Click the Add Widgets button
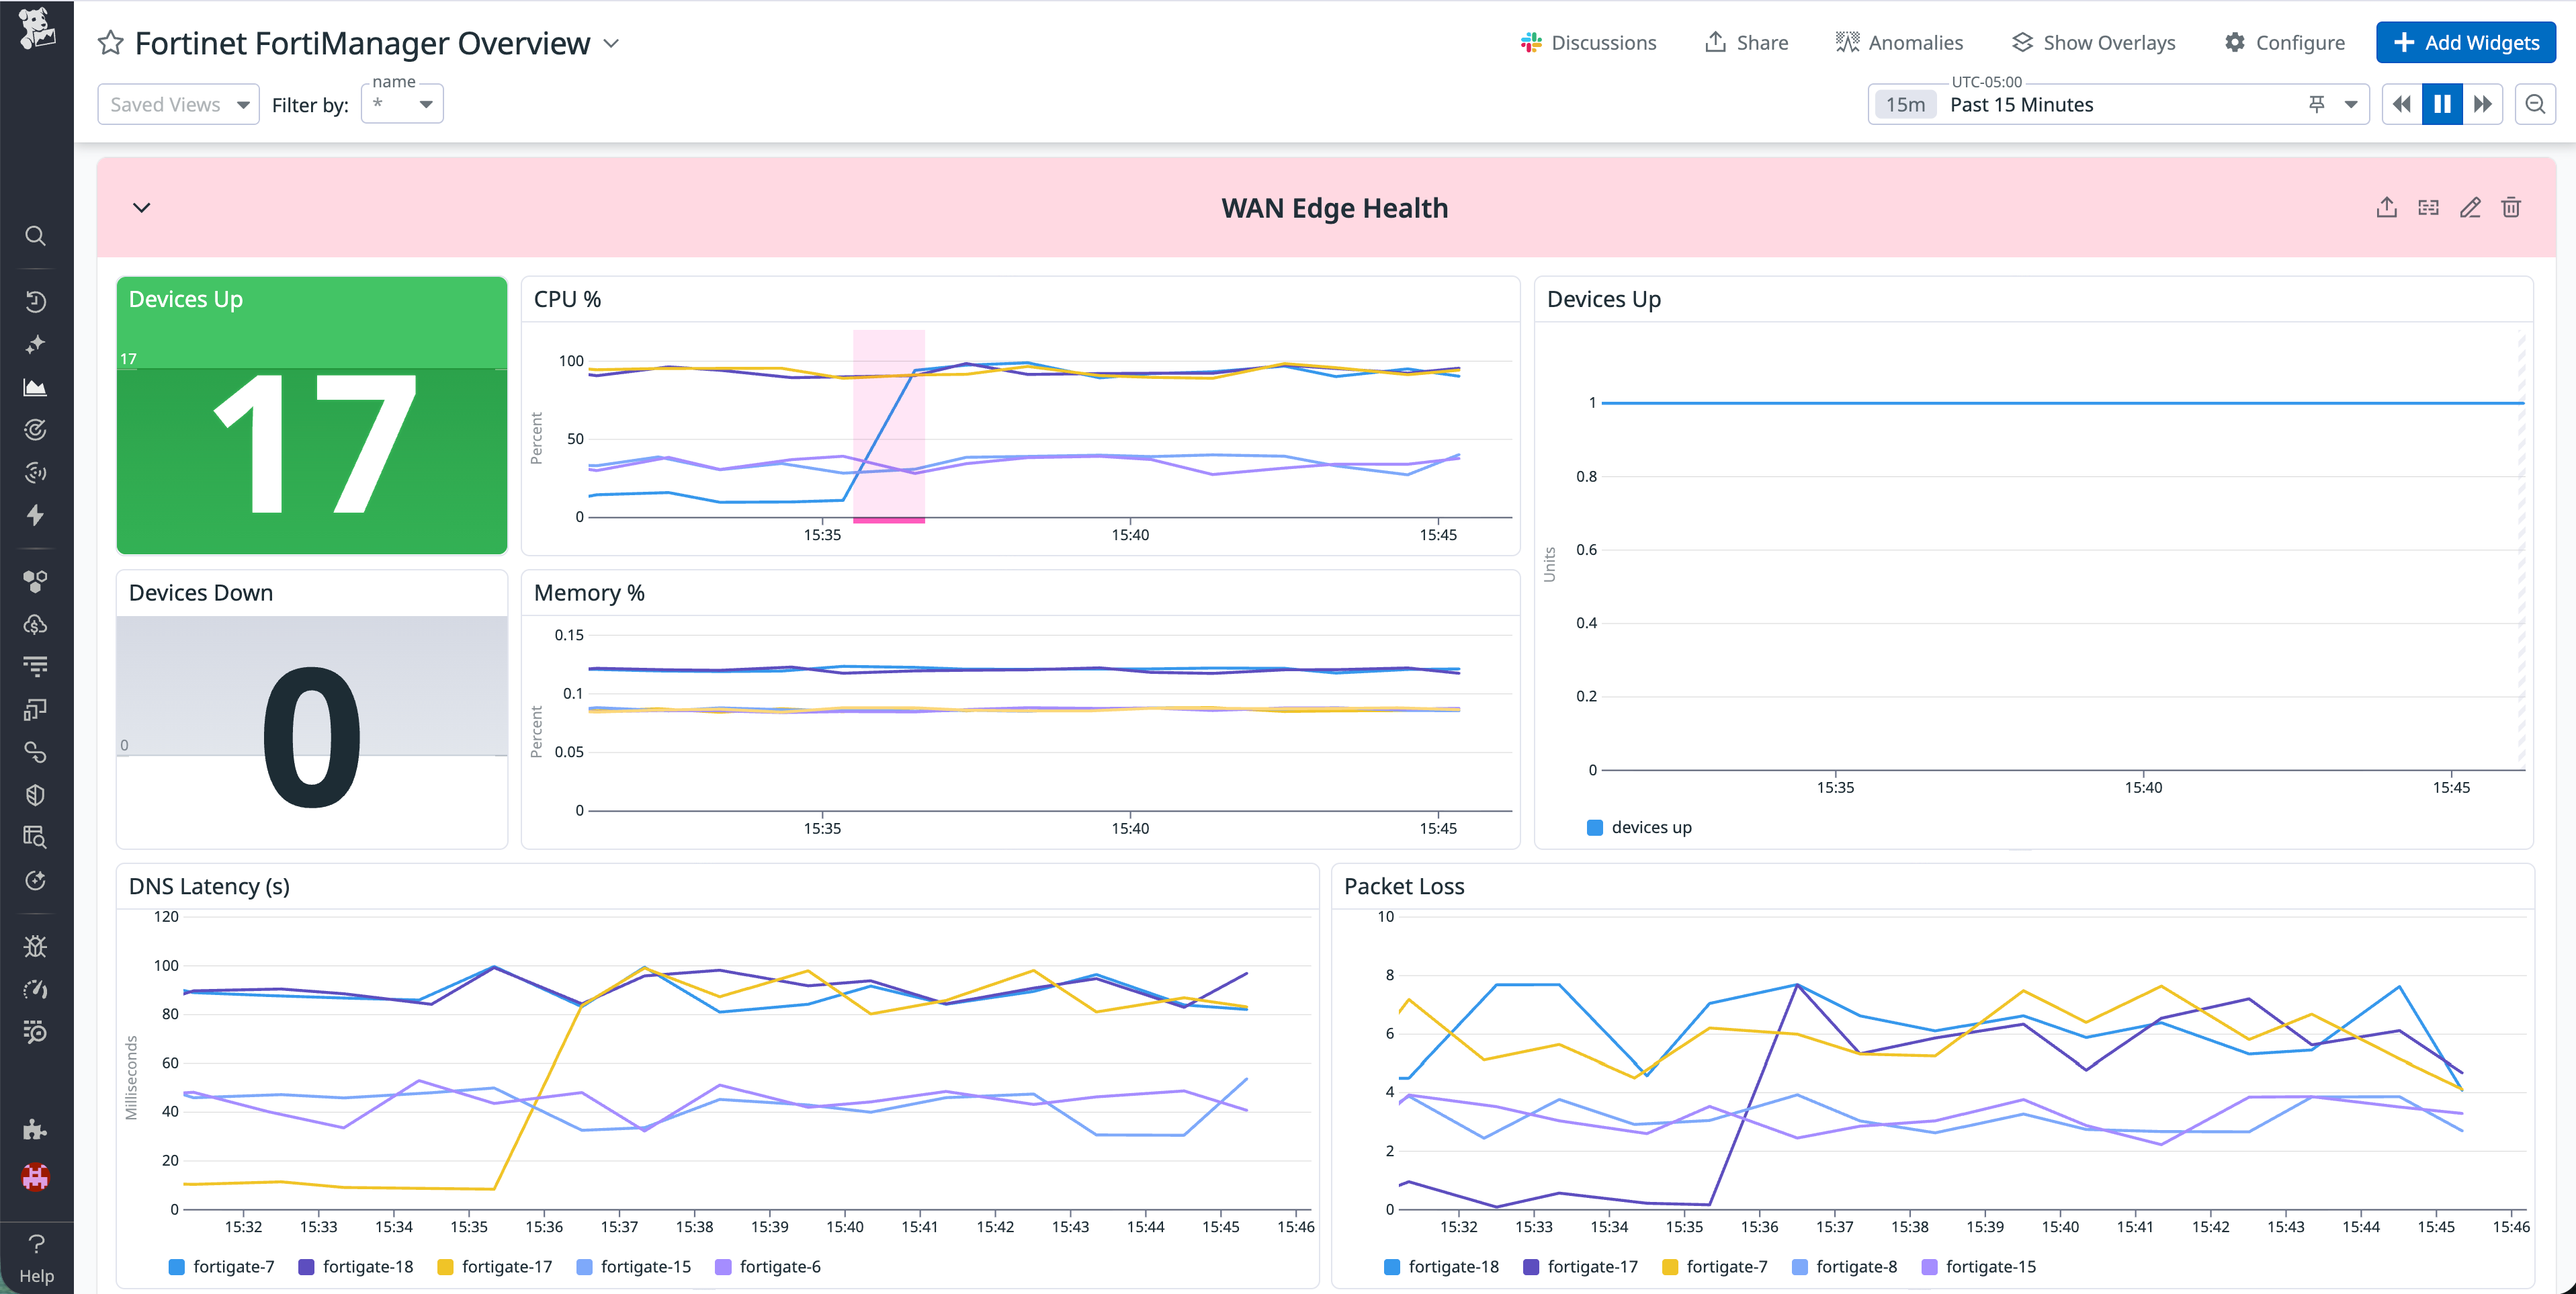The image size is (2576, 1294). [x=2466, y=42]
